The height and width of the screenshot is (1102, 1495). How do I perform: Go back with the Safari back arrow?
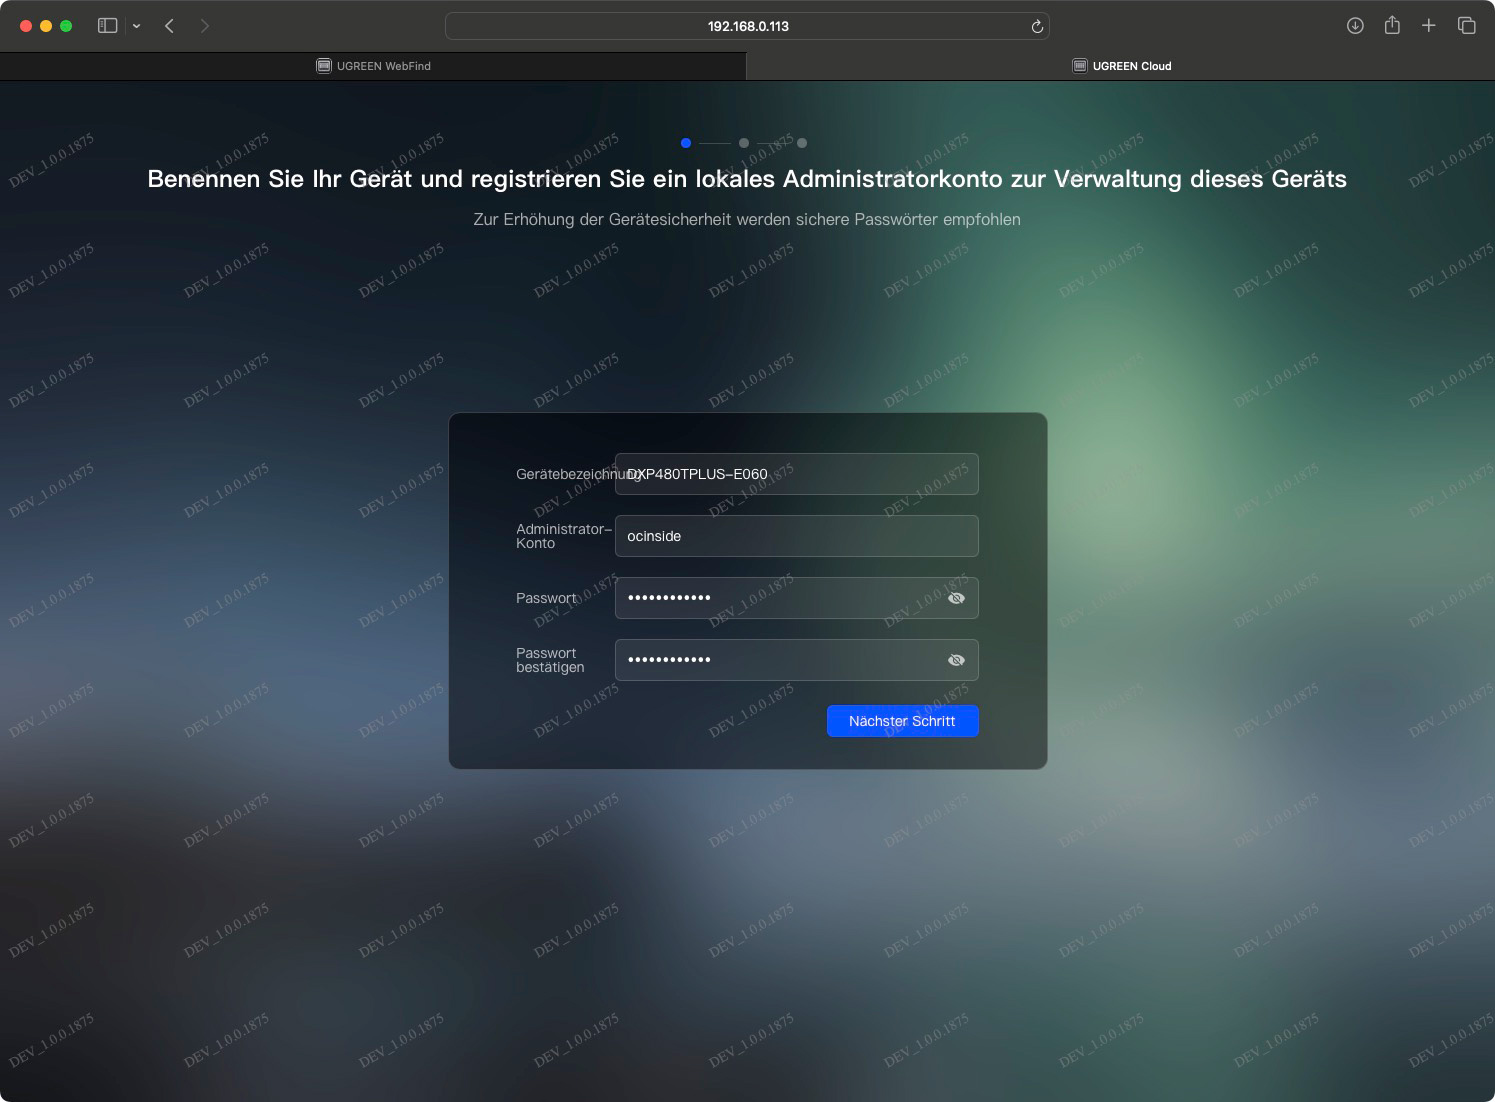169,26
